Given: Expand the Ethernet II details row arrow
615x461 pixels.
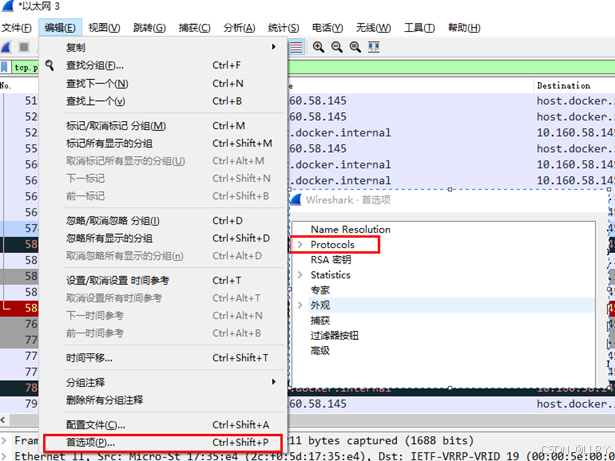Looking at the screenshot, I should click(x=4, y=456).
